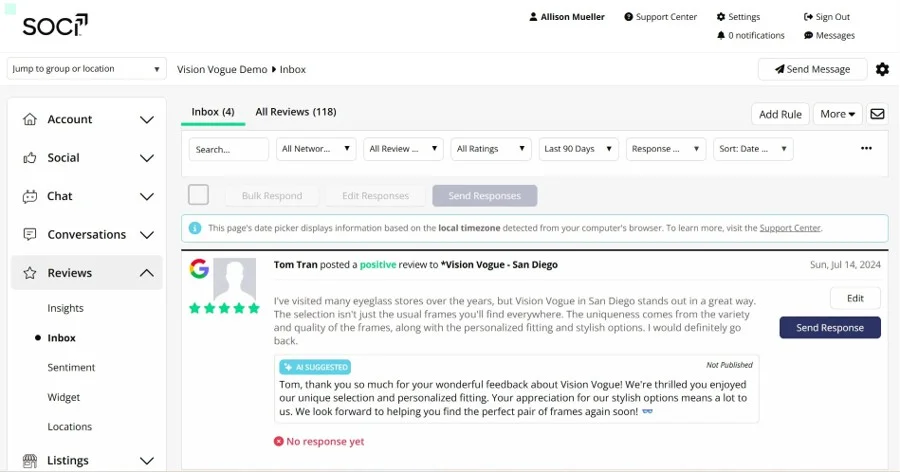Viewport: 900px width, 472px height.
Task: Click inside the review Search field
Action: (228, 149)
